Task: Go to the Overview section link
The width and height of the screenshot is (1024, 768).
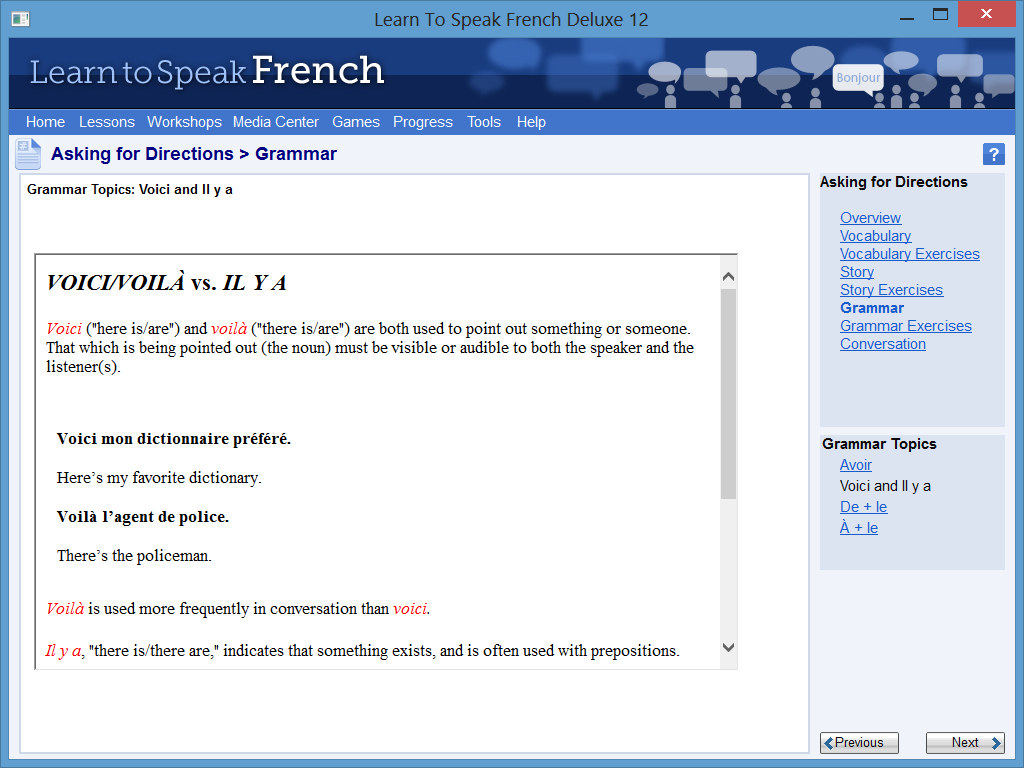Action: coord(870,218)
